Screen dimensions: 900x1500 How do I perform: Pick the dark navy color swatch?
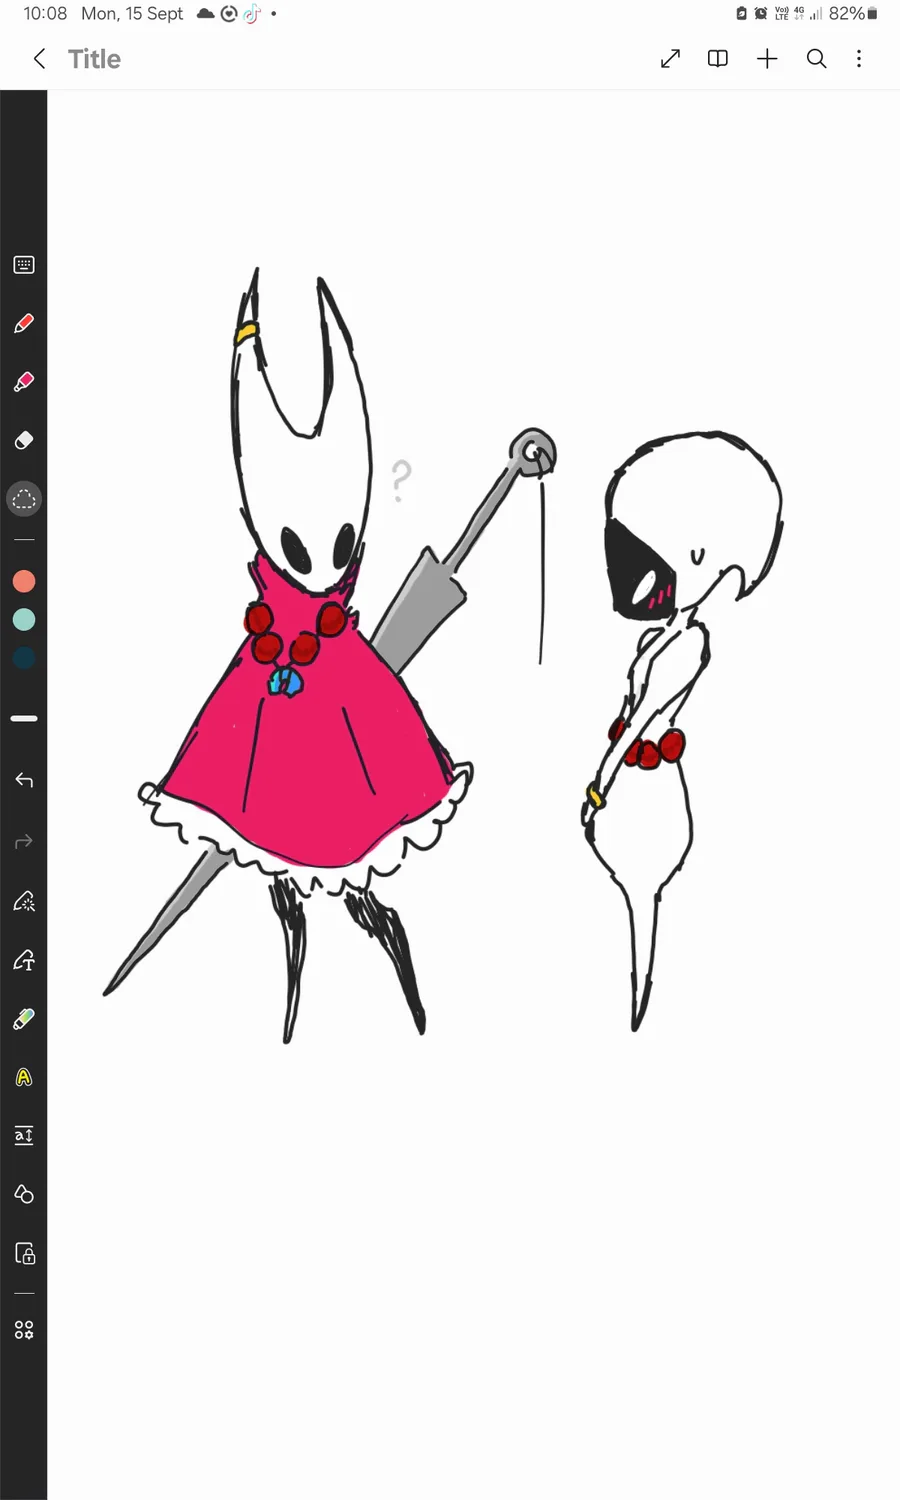point(24,658)
